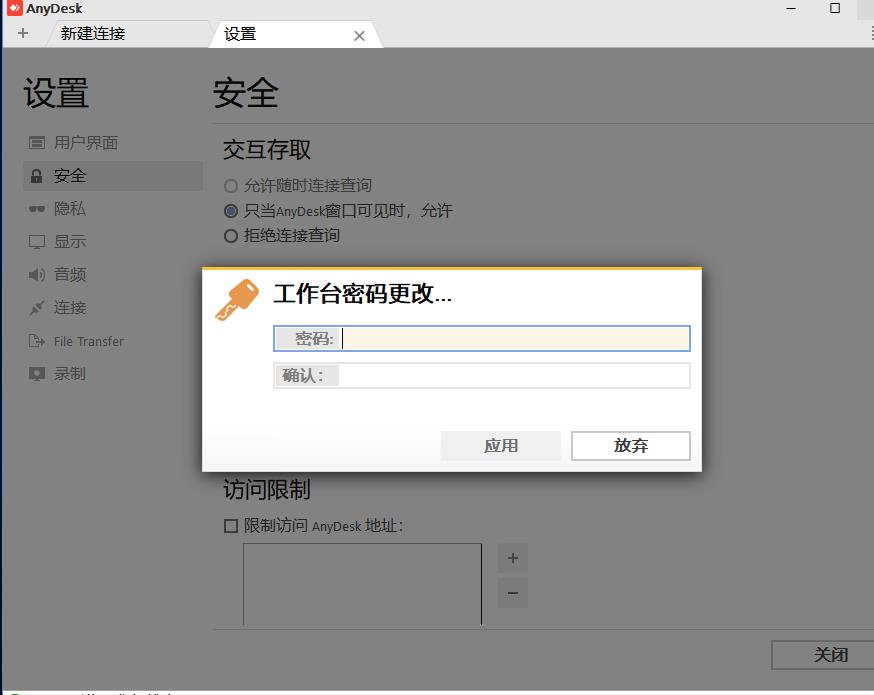Open 连接 settings section
The height and width of the screenshot is (695, 874).
click(113, 308)
